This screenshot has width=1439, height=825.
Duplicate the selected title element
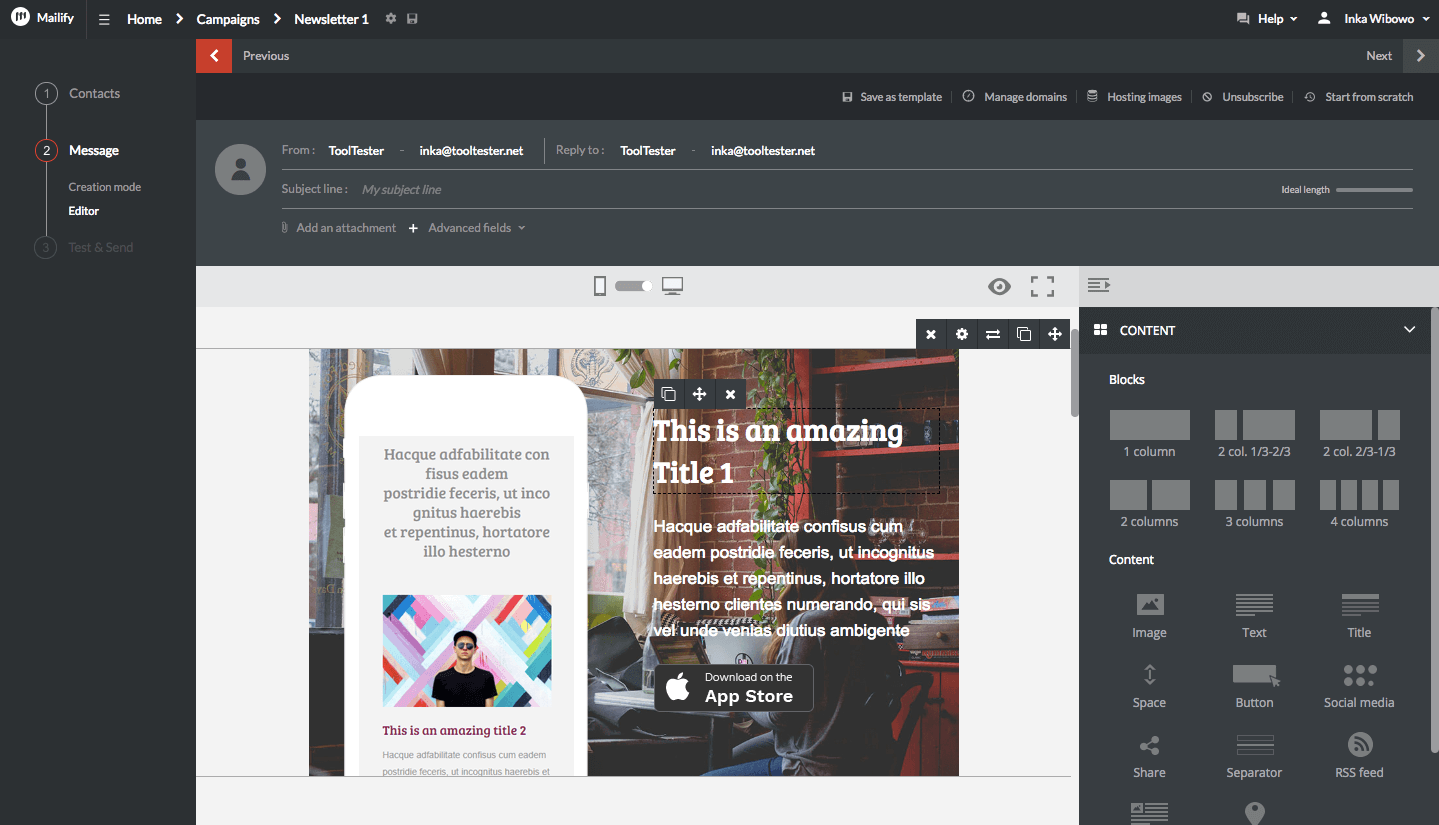pyautogui.click(x=668, y=394)
